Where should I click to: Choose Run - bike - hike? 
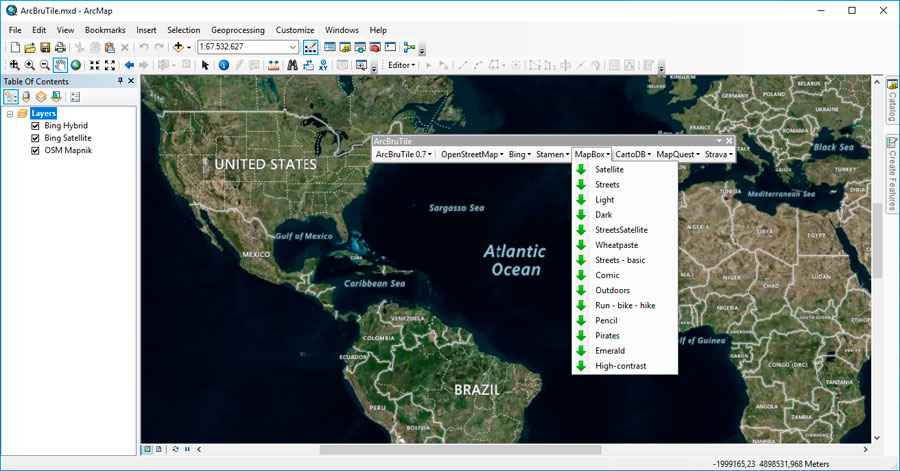click(x=624, y=305)
